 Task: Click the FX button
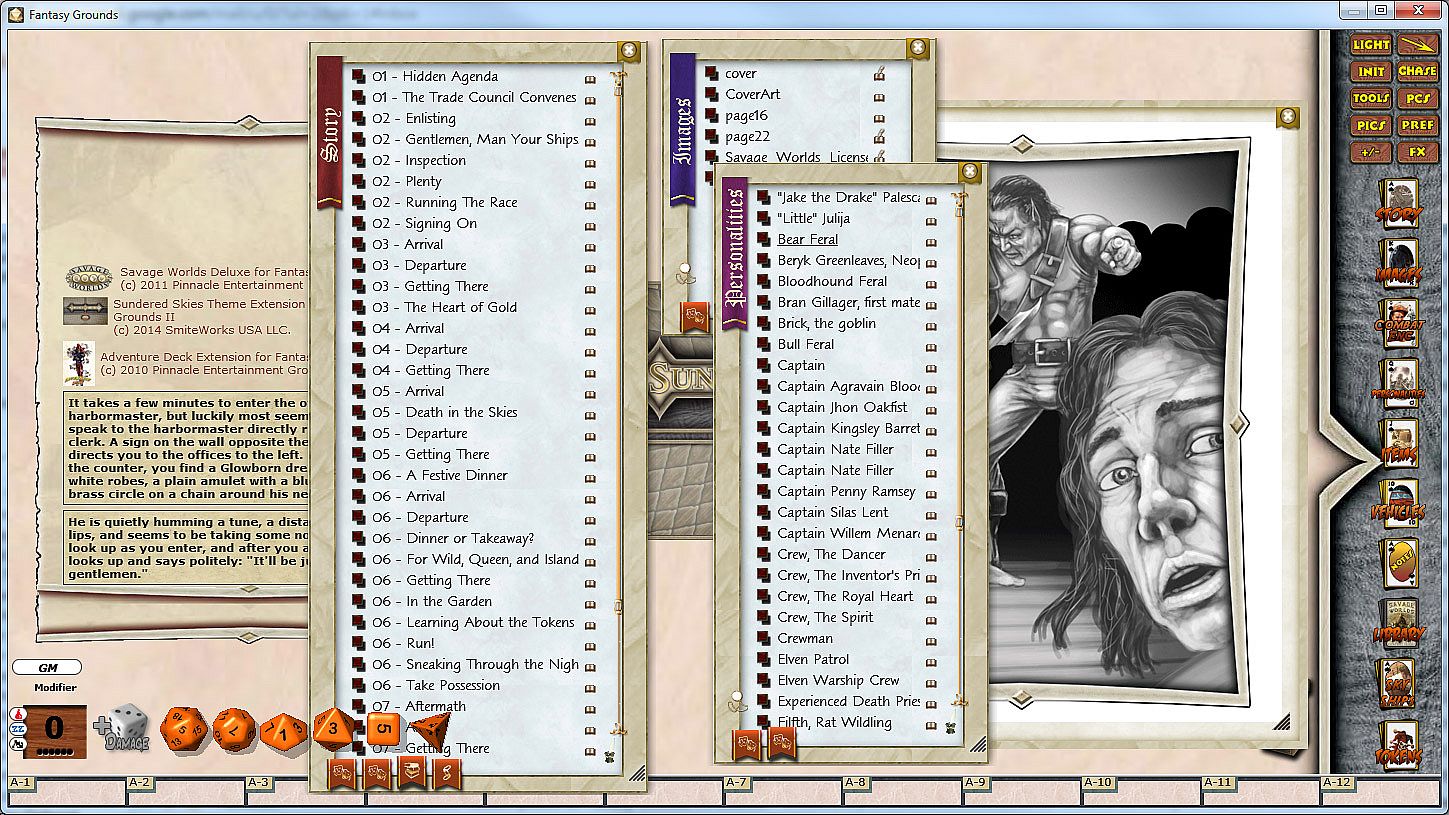1417,153
